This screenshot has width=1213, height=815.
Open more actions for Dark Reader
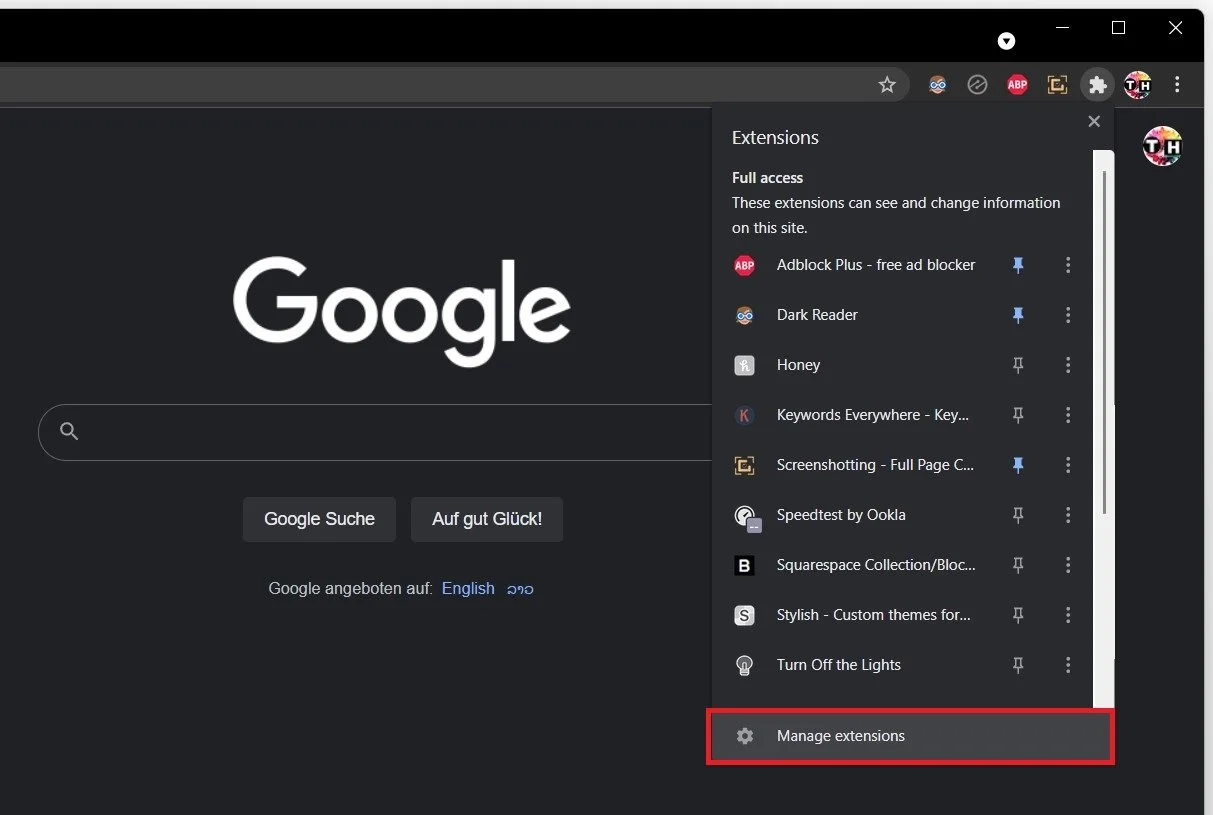tap(1068, 315)
